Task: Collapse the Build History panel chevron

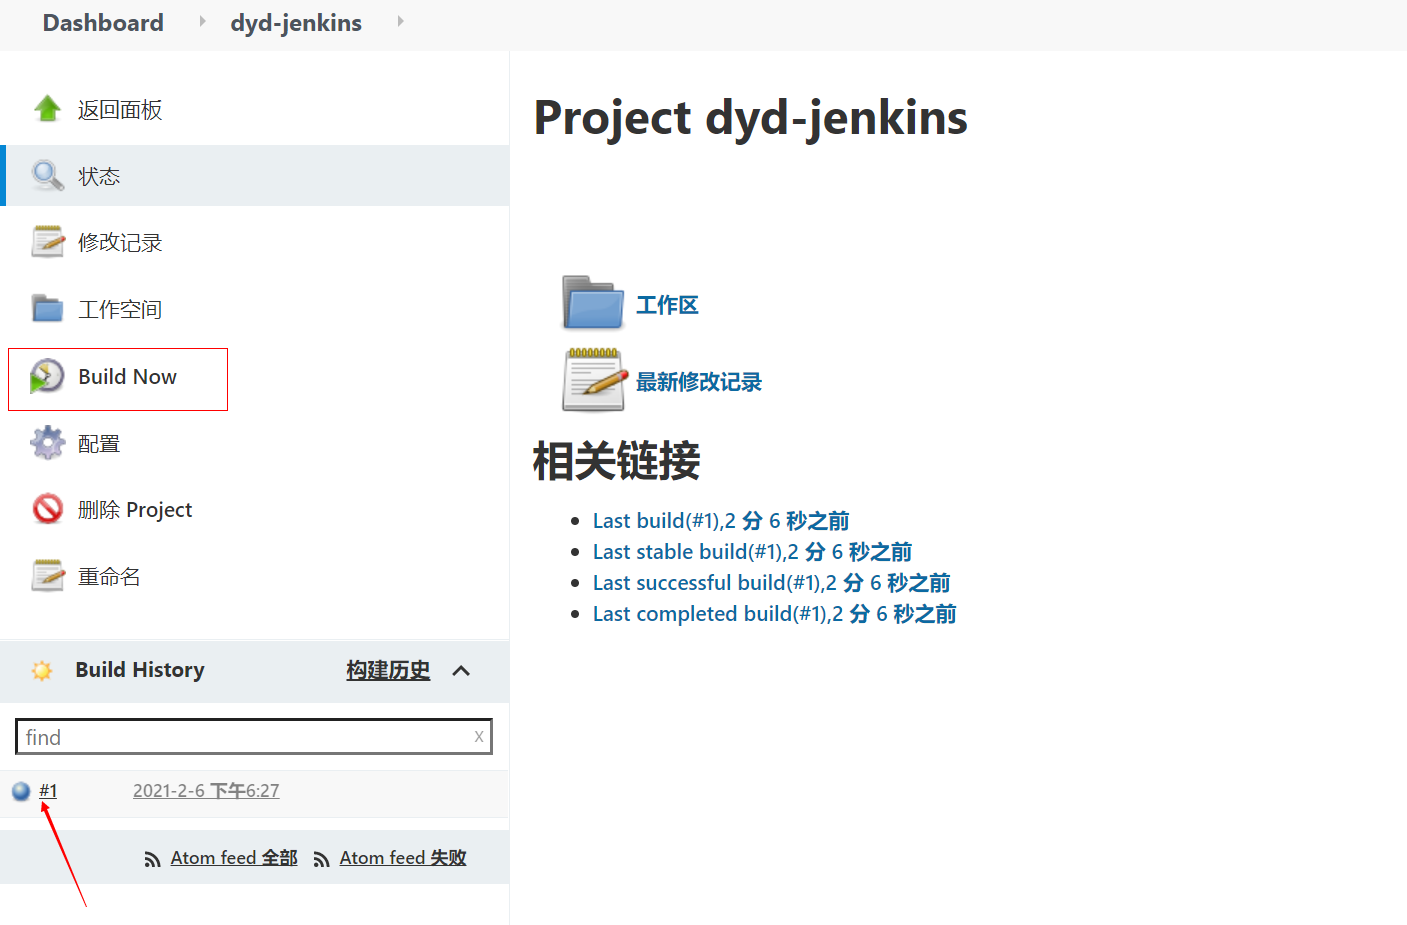Action: (461, 671)
